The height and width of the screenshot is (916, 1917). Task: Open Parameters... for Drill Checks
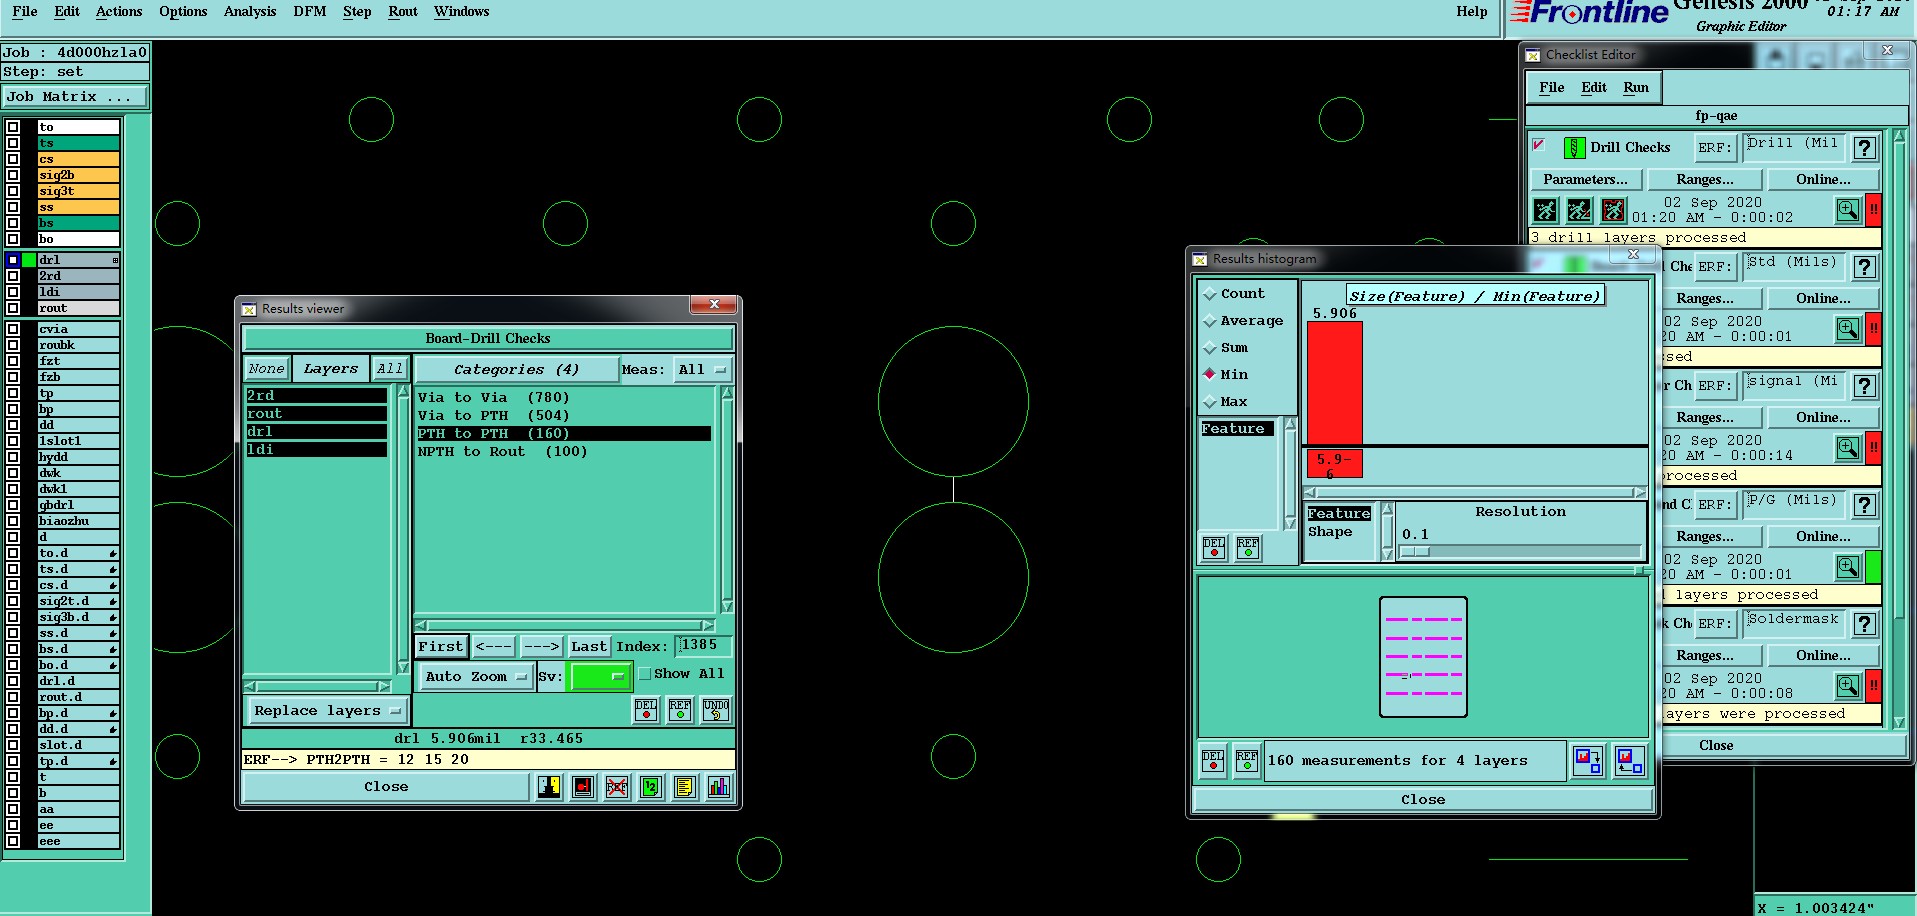pos(1585,180)
